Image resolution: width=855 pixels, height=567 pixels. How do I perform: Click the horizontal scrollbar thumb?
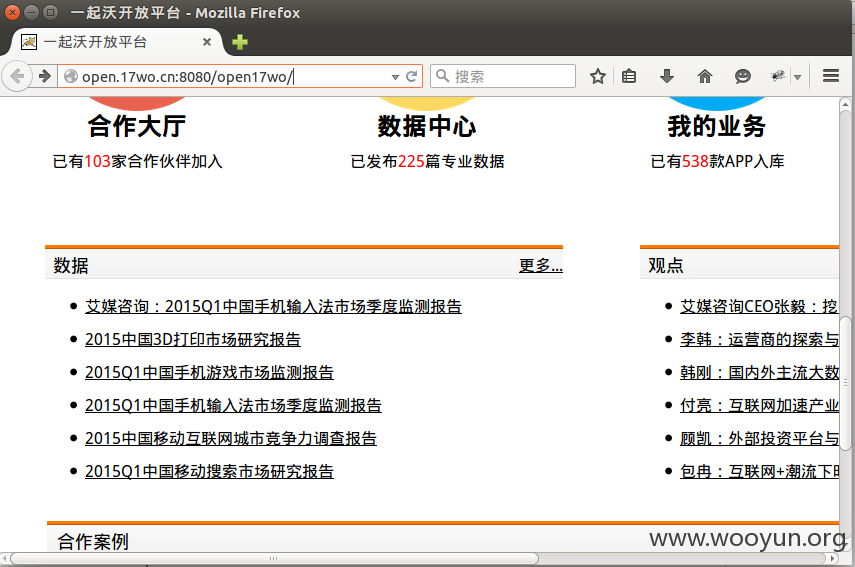274,558
